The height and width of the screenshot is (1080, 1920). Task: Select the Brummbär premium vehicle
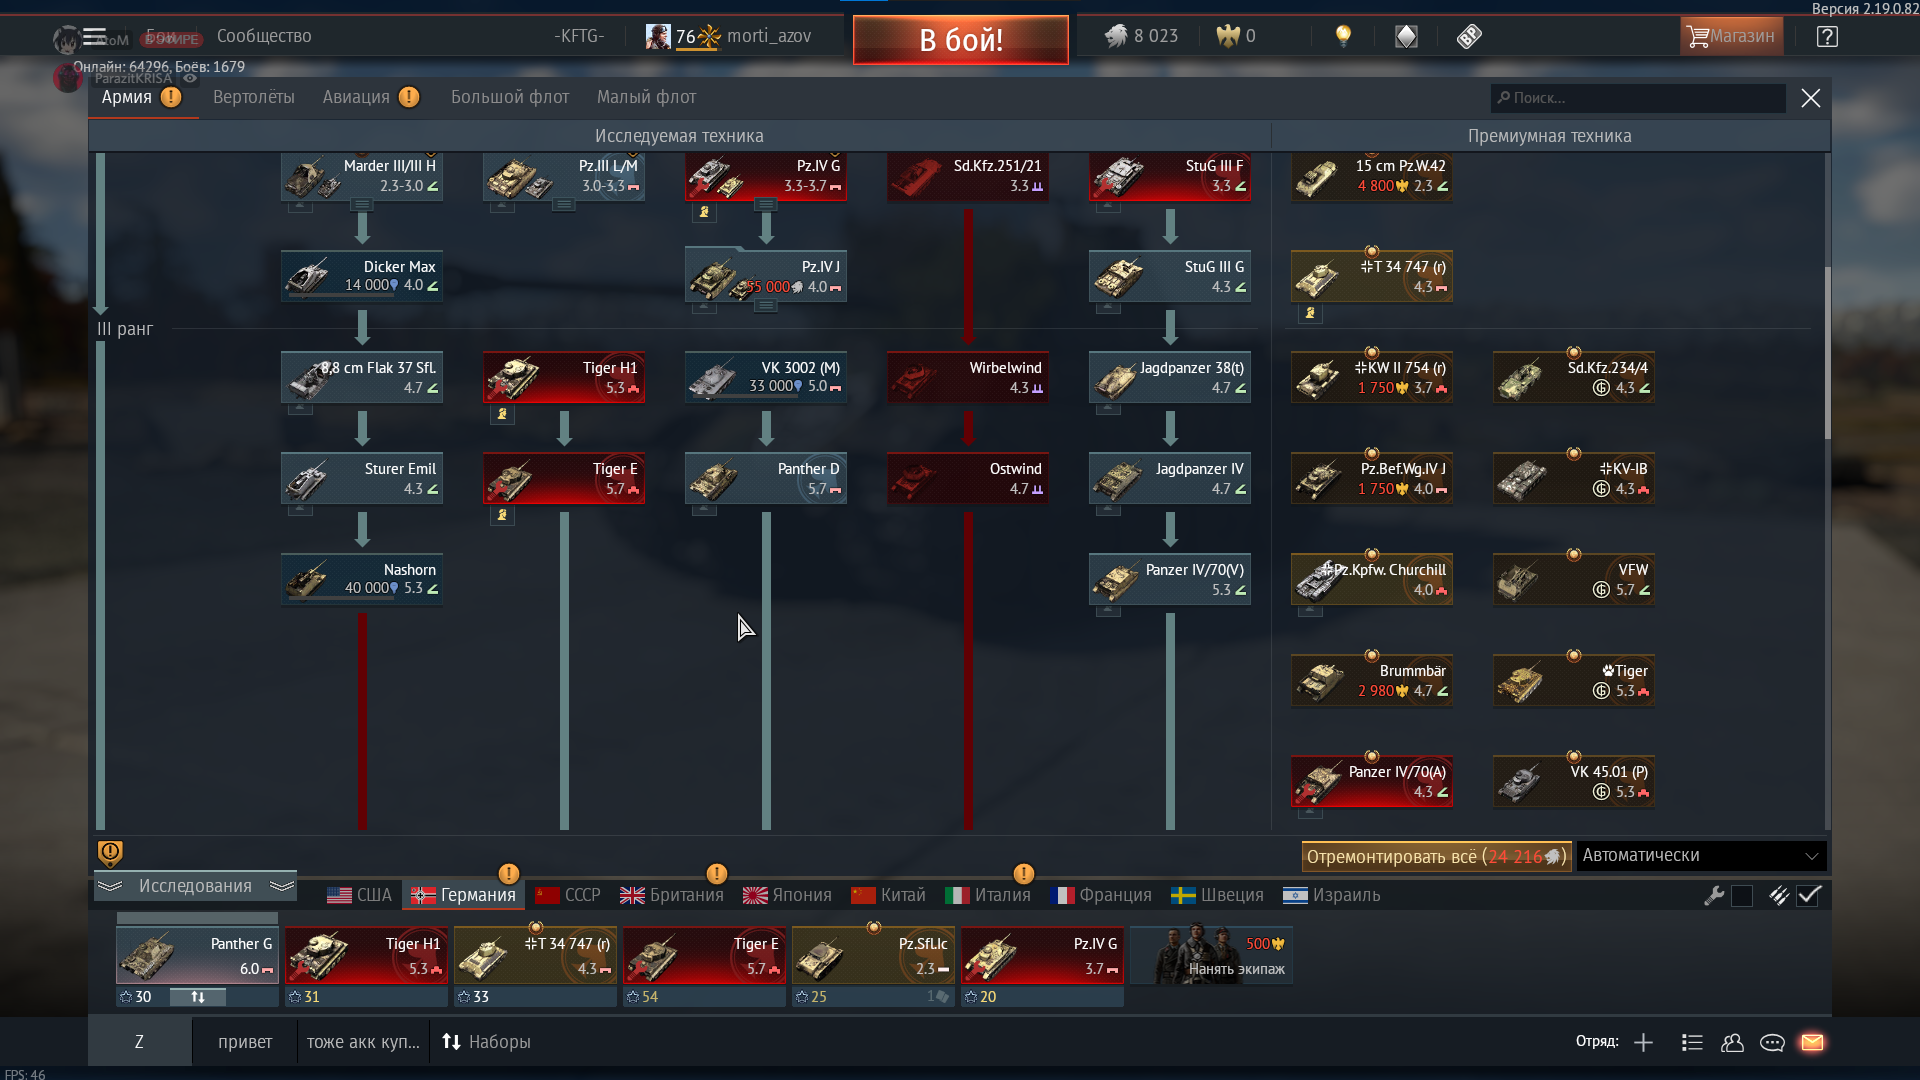click(1372, 680)
